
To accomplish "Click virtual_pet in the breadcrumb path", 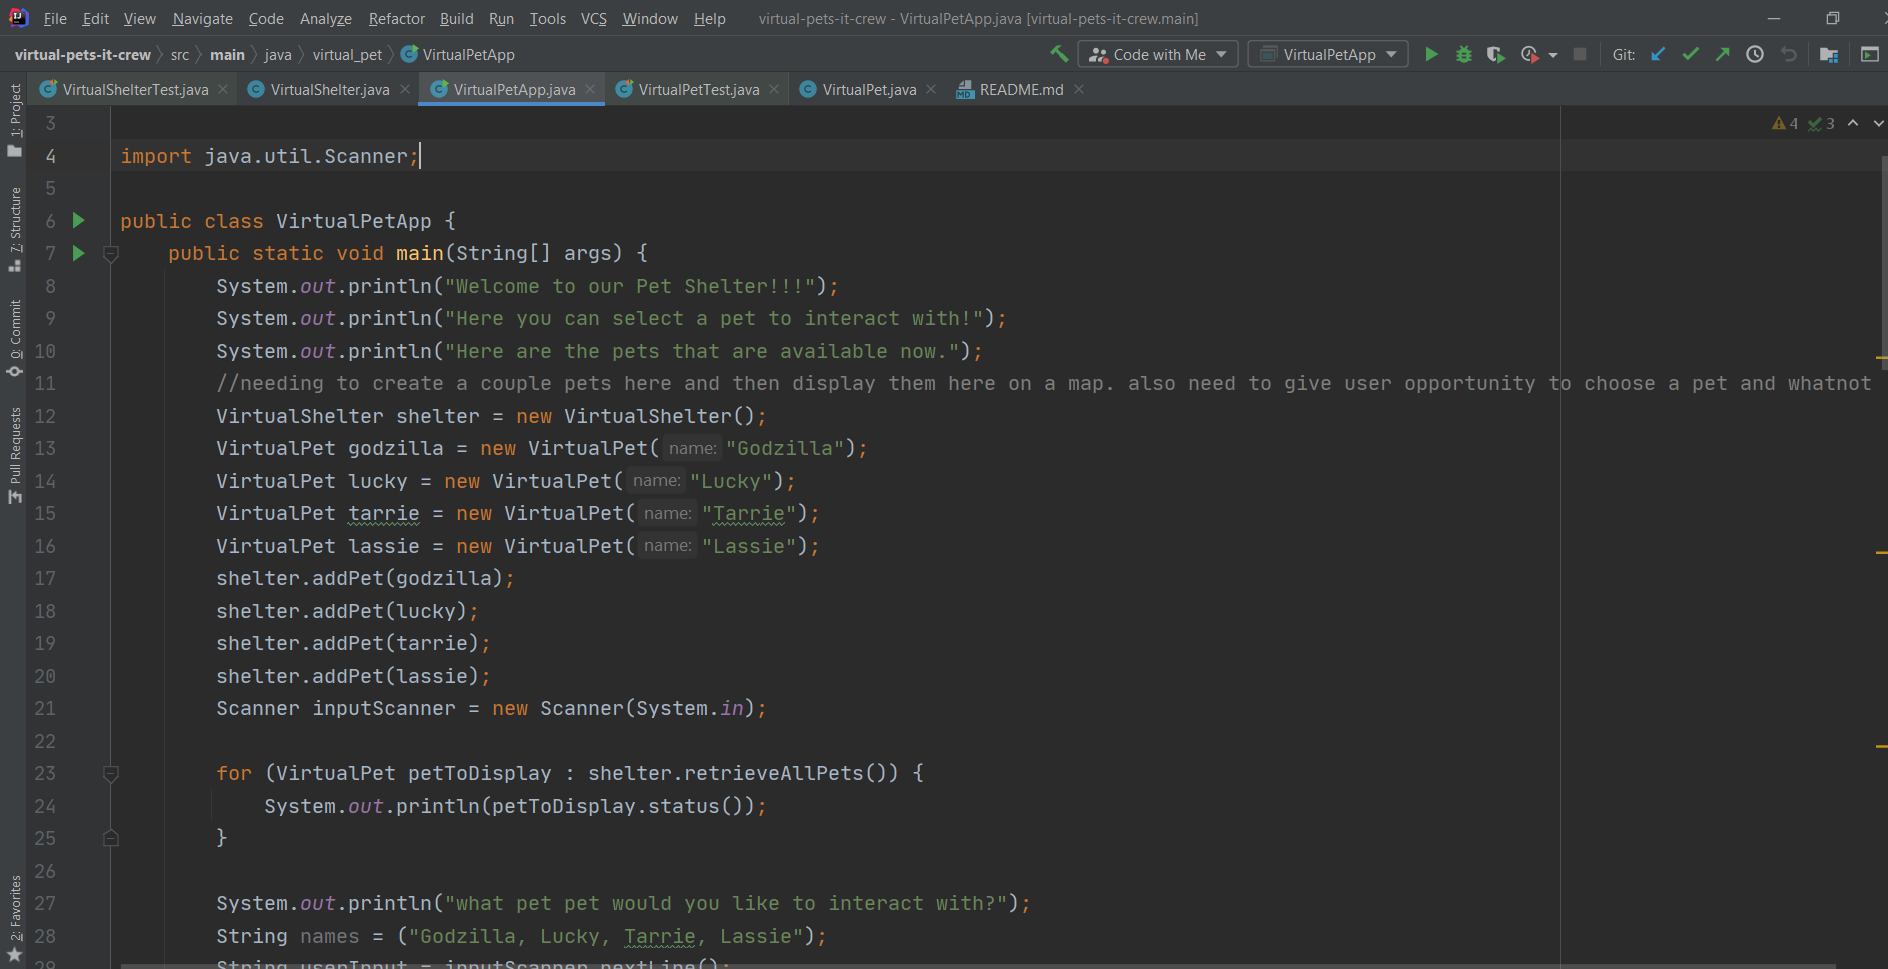I will (x=347, y=54).
